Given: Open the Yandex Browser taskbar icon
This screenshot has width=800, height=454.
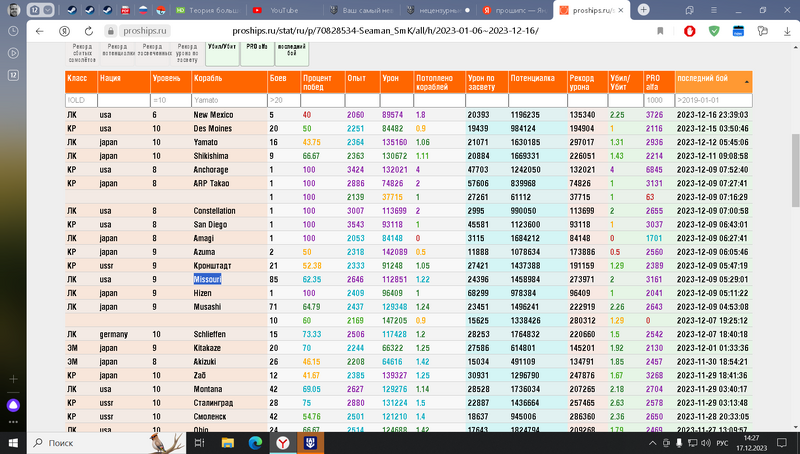Looking at the screenshot, I should (282, 441).
